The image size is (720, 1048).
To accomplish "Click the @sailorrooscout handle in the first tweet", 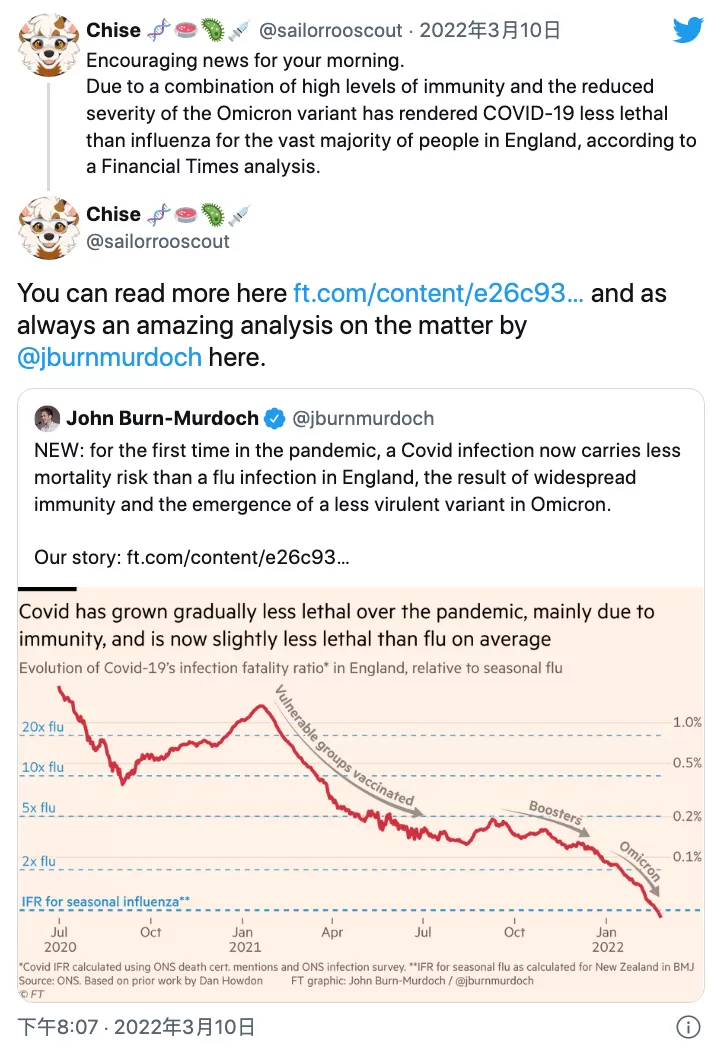I will [x=331, y=30].
